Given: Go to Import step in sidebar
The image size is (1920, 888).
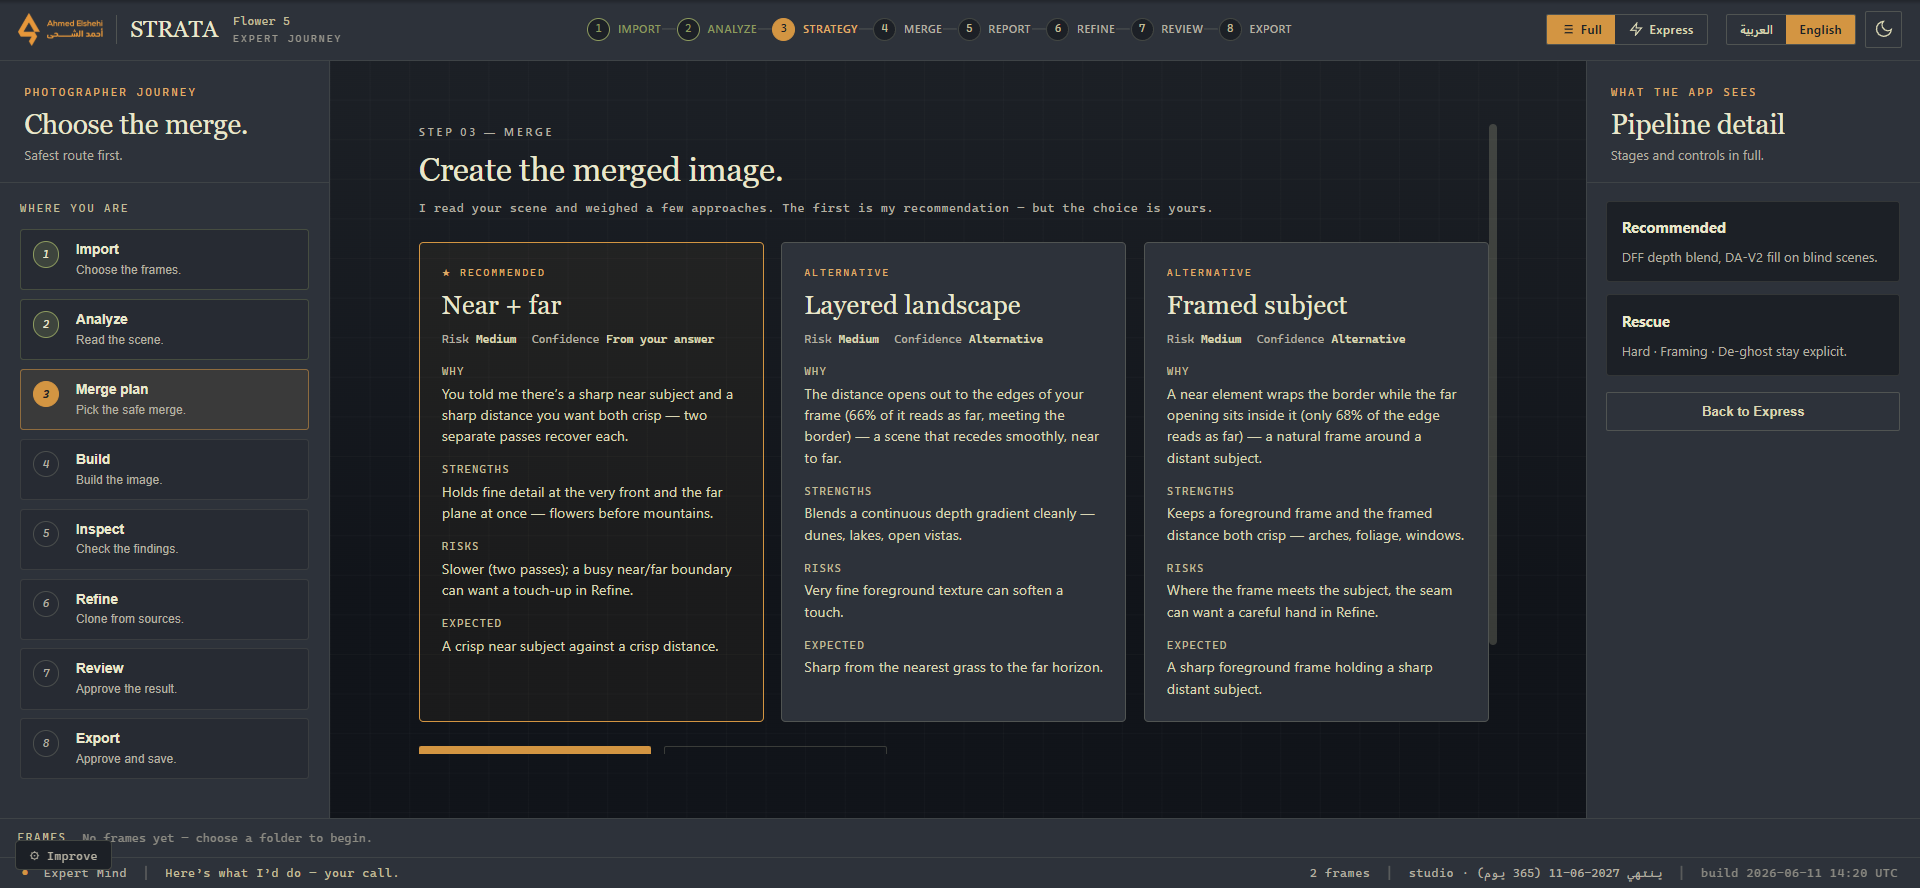Looking at the screenshot, I should click(x=164, y=260).
